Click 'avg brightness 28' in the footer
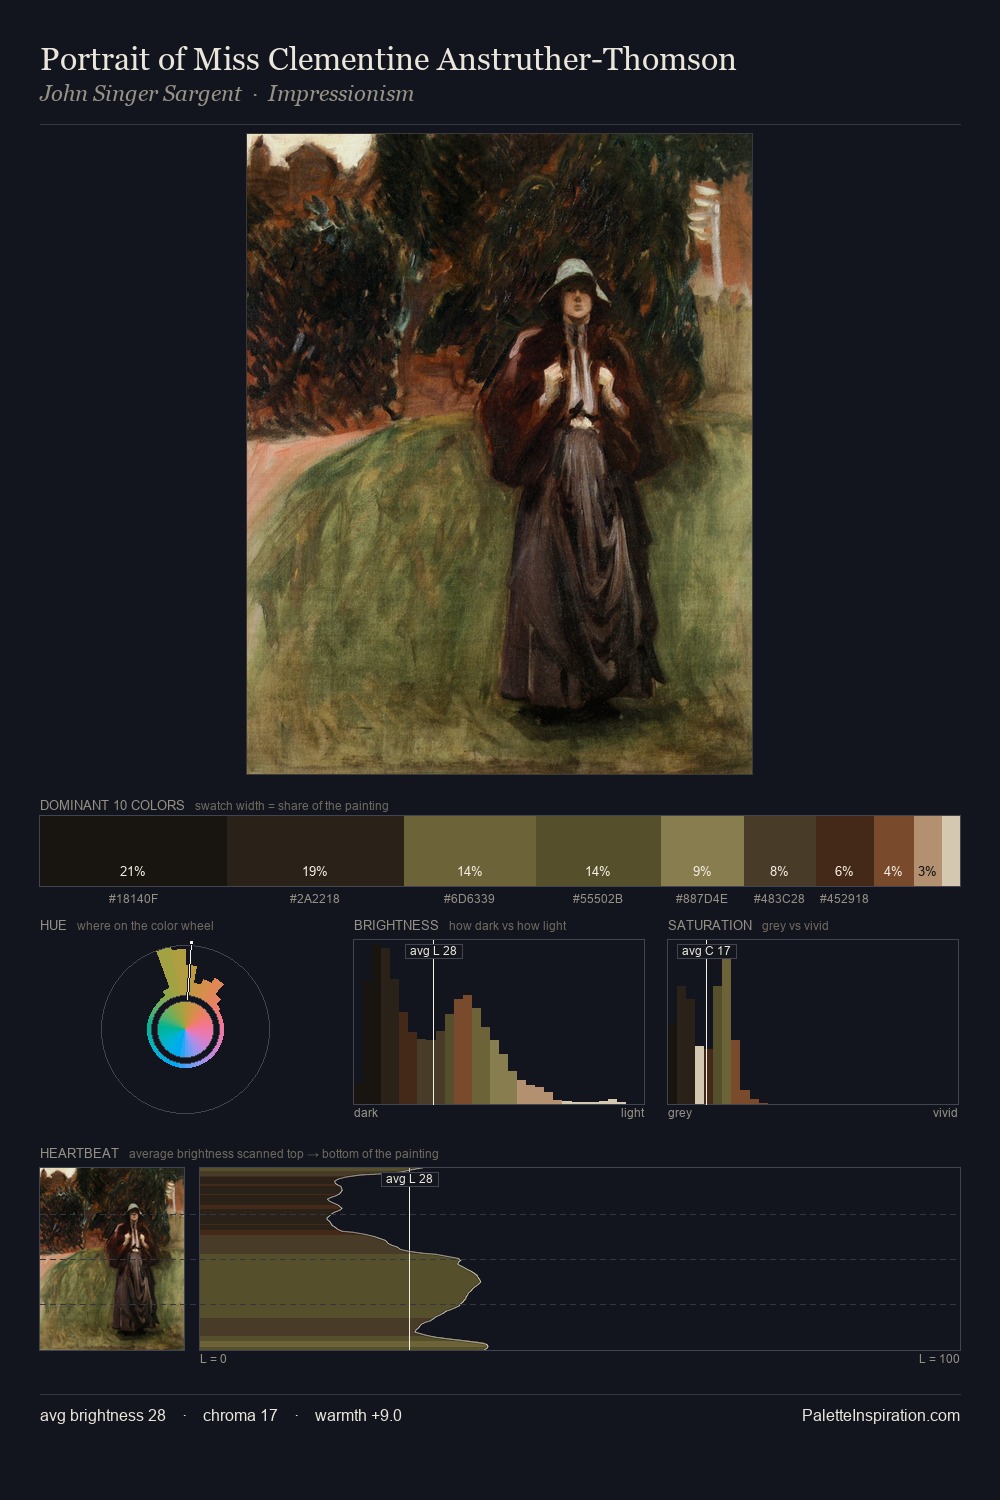 click(103, 1415)
